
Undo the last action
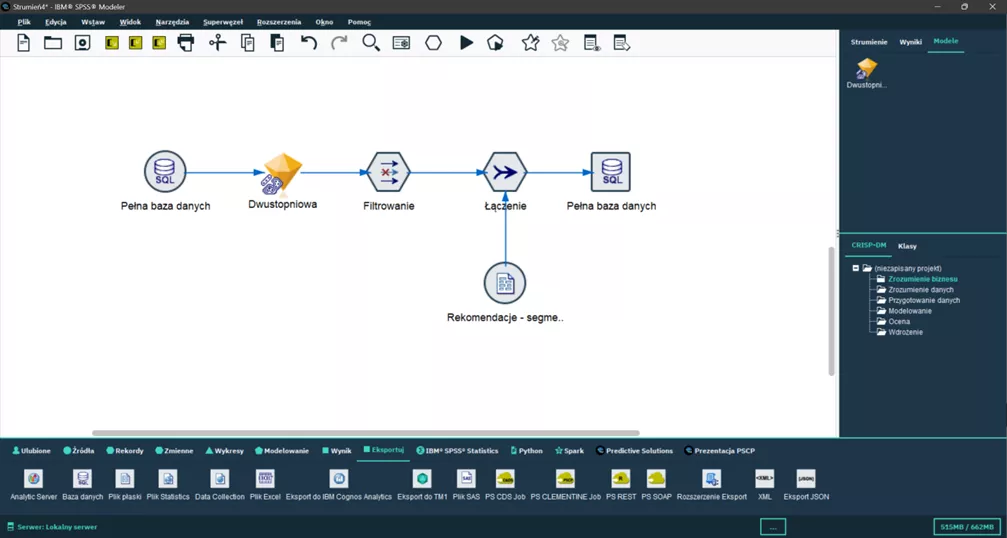[x=309, y=43]
